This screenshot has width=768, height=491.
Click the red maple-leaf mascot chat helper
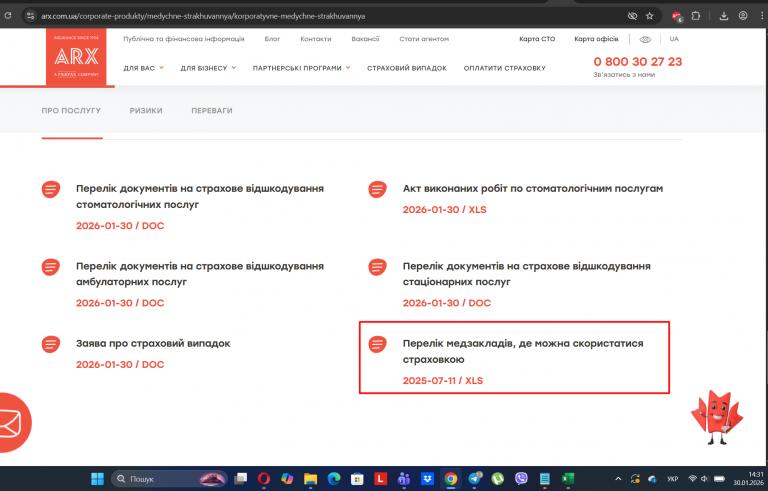coord(717,417)
